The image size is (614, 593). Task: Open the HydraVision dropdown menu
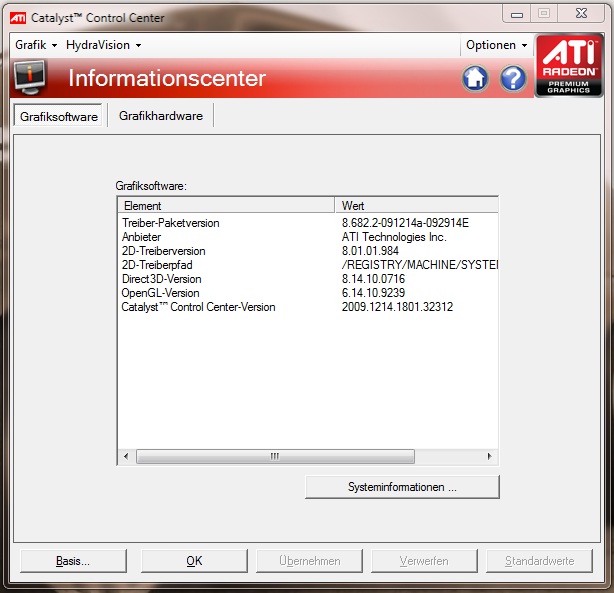[103, 45]
